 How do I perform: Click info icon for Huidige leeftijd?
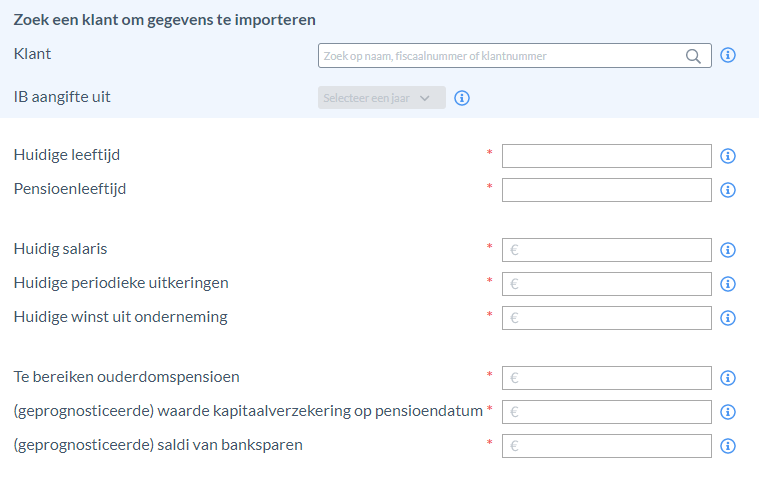[x=728, y=156]
